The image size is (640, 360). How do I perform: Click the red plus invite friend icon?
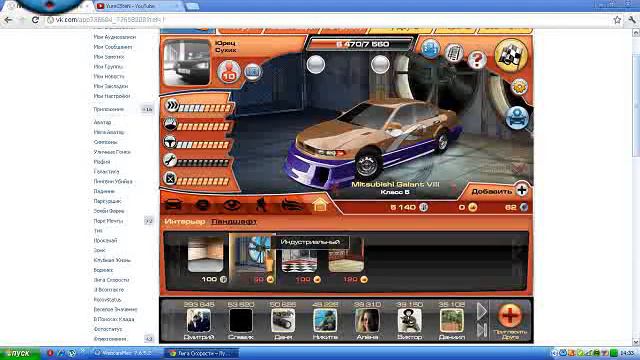click(x=509, y=315)
